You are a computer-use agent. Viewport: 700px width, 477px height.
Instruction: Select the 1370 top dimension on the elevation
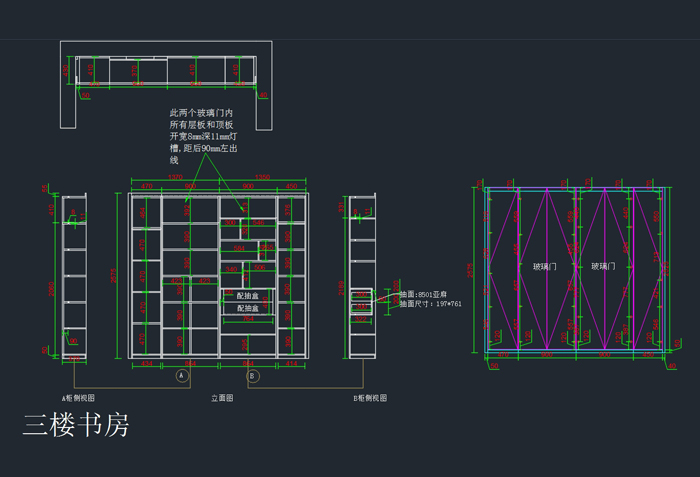click(175, 177)
